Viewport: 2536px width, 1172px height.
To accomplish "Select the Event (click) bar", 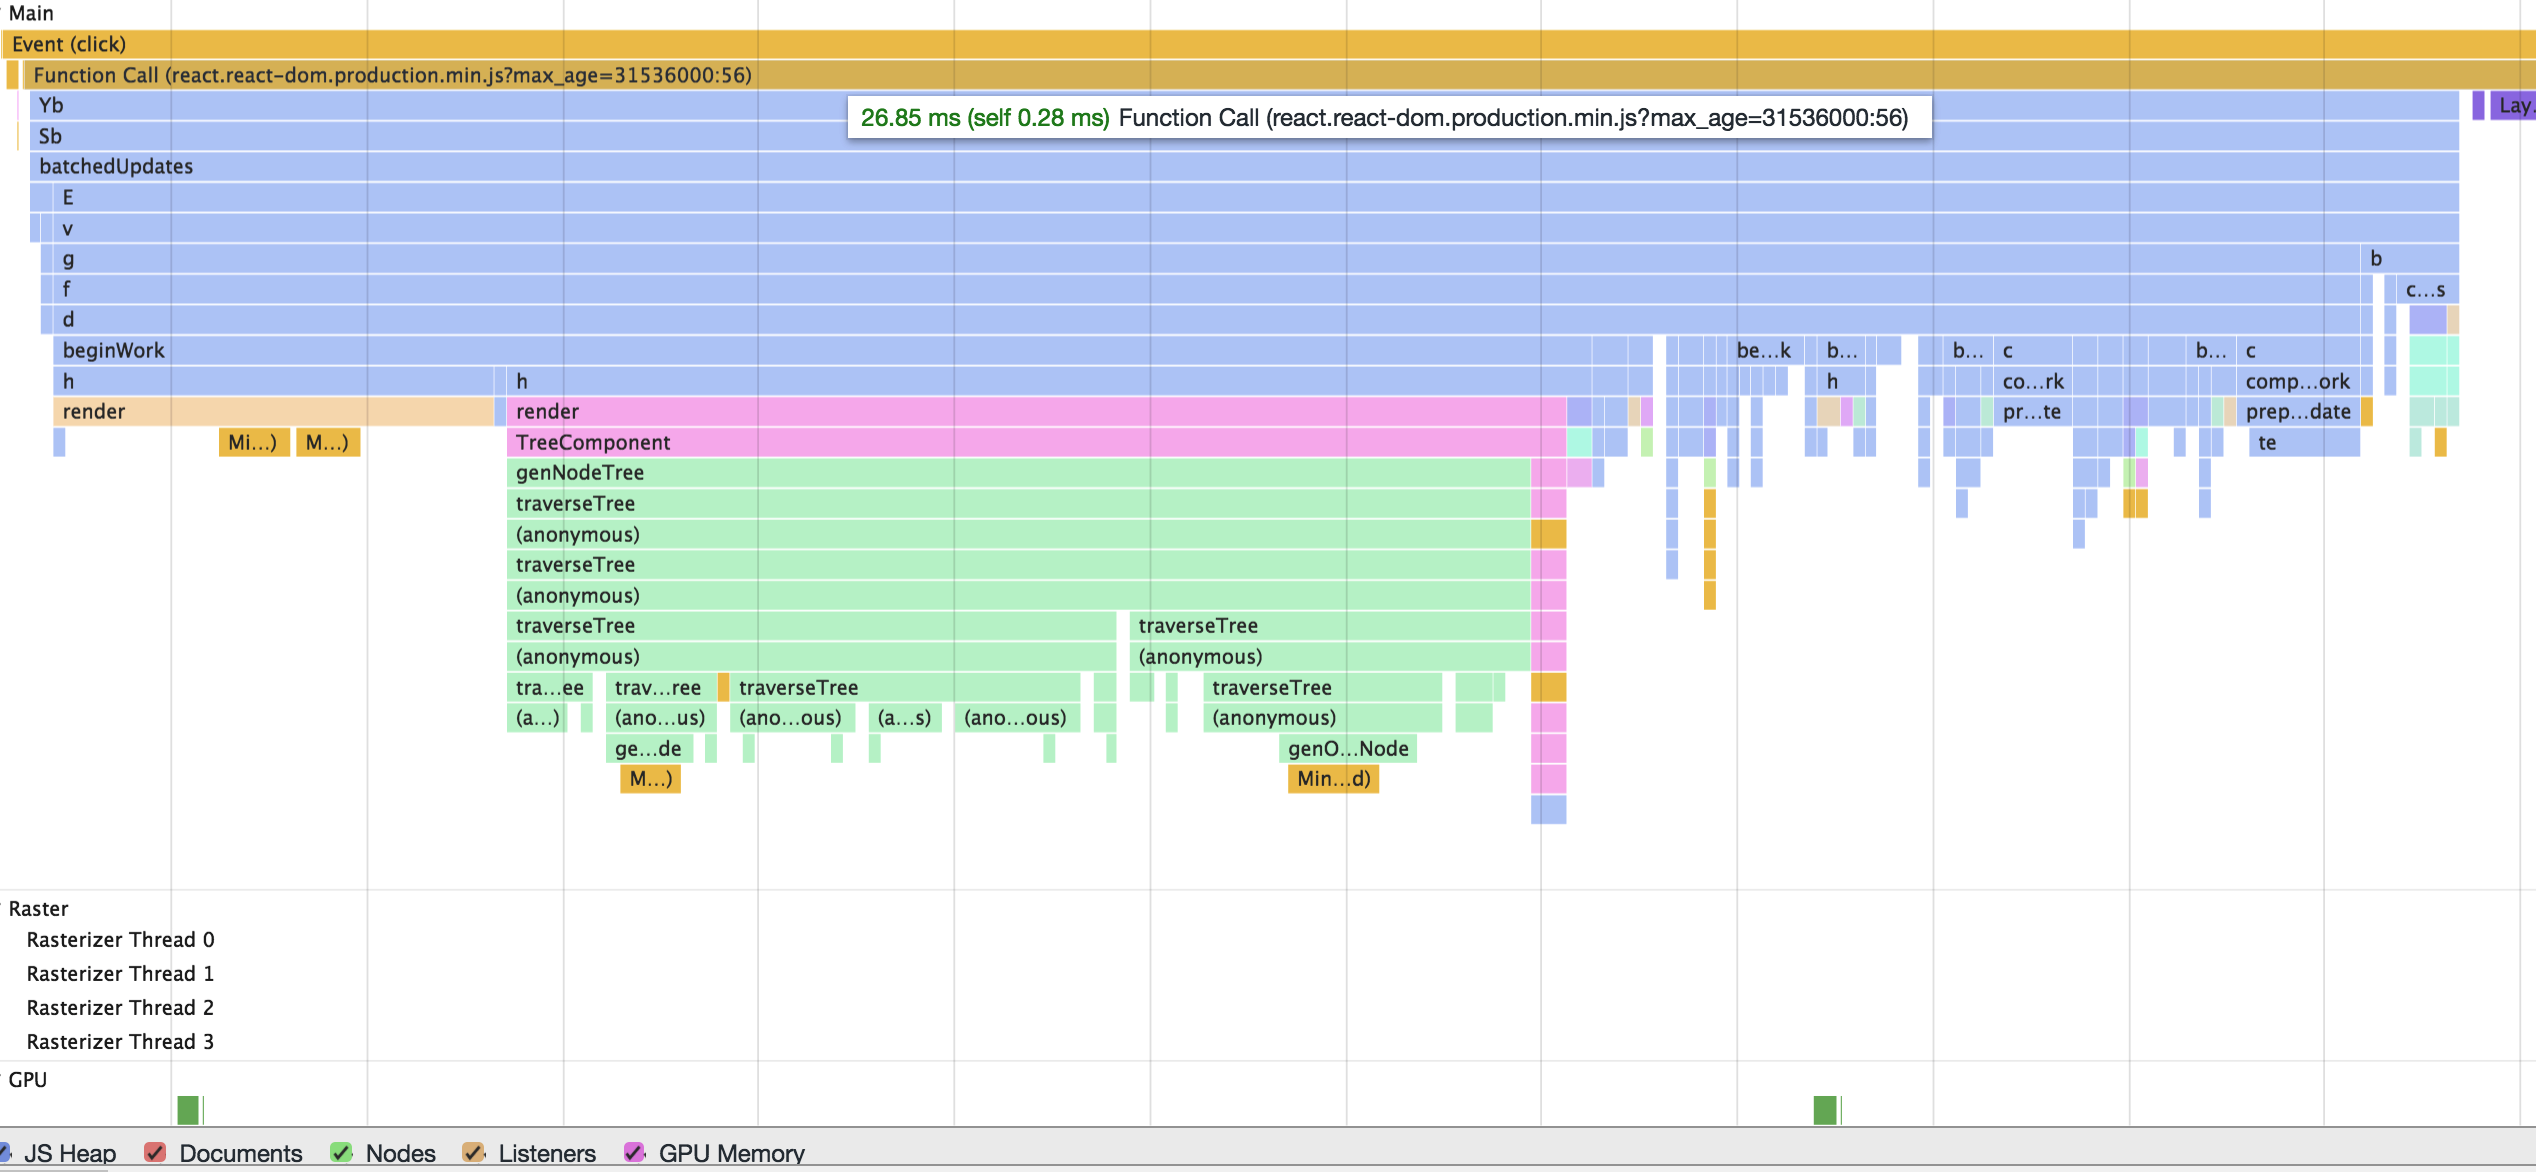I will [1268, 44].
